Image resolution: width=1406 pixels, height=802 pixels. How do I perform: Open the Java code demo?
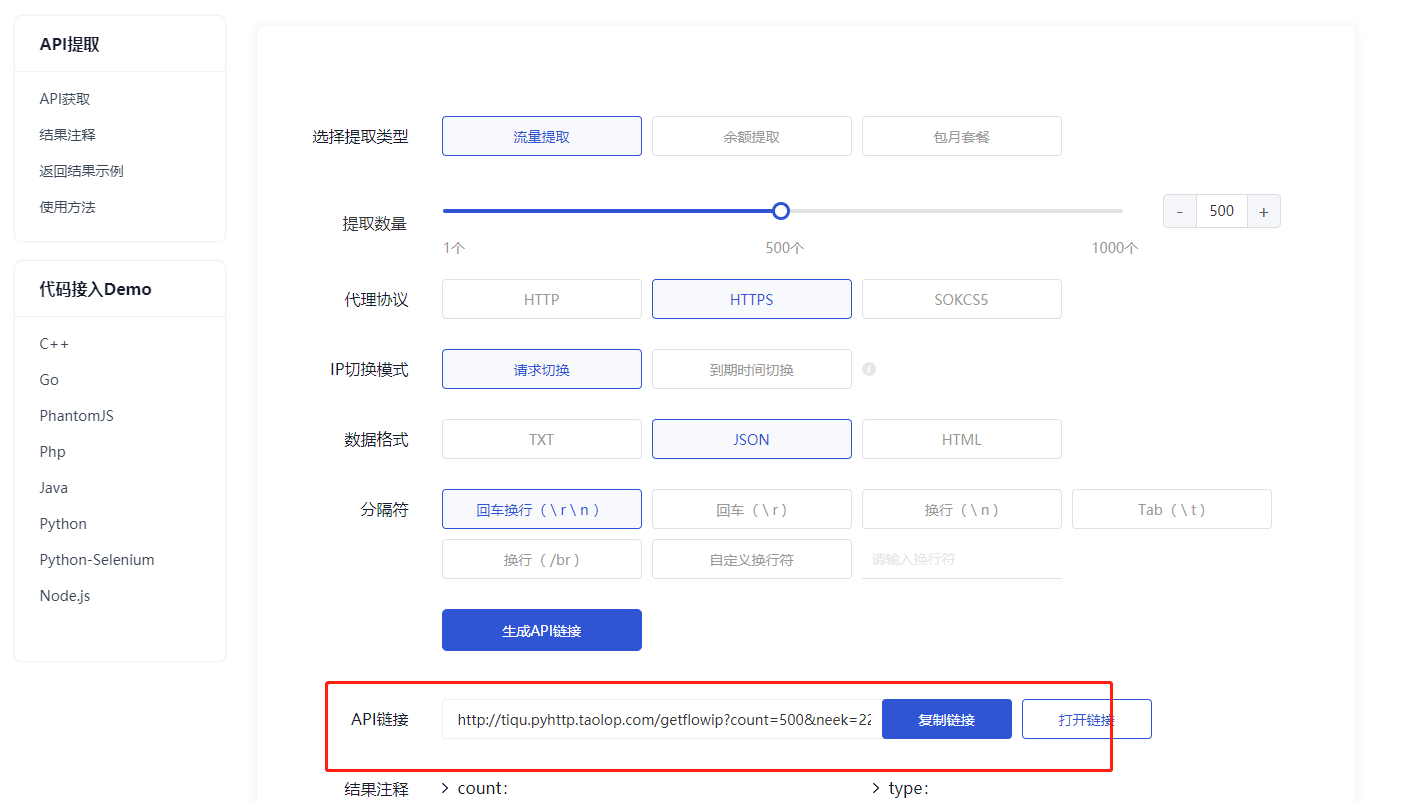pos(54,488)
